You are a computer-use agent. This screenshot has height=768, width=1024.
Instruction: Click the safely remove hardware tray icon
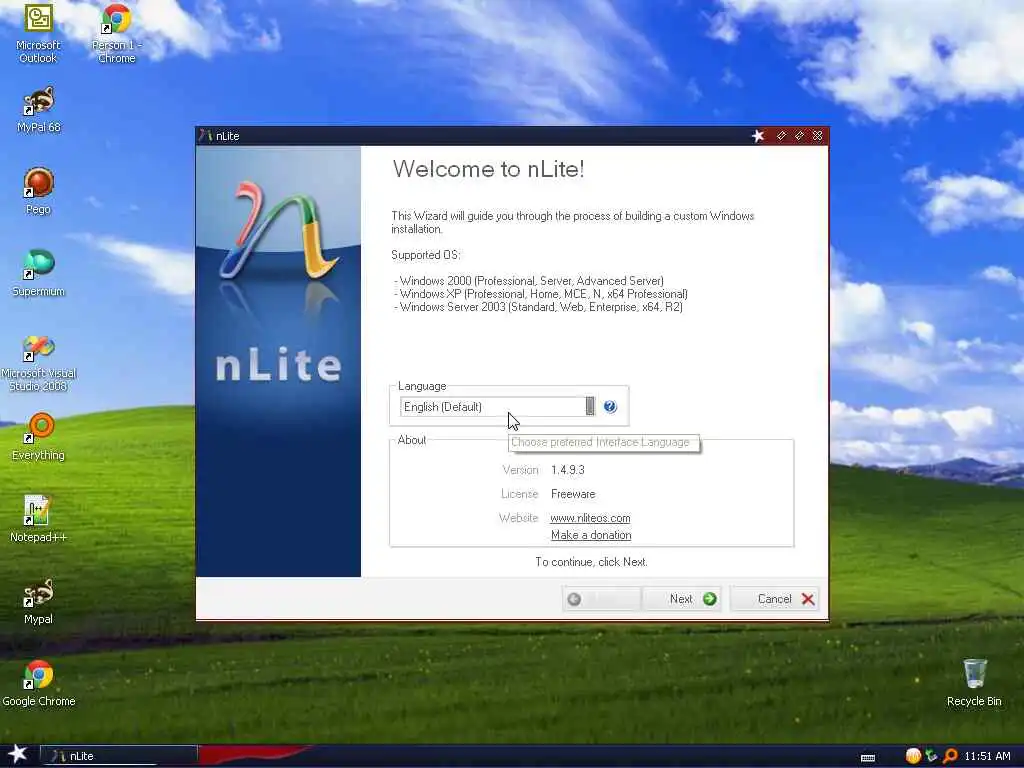pyautogui.click(x=931, y=756)
